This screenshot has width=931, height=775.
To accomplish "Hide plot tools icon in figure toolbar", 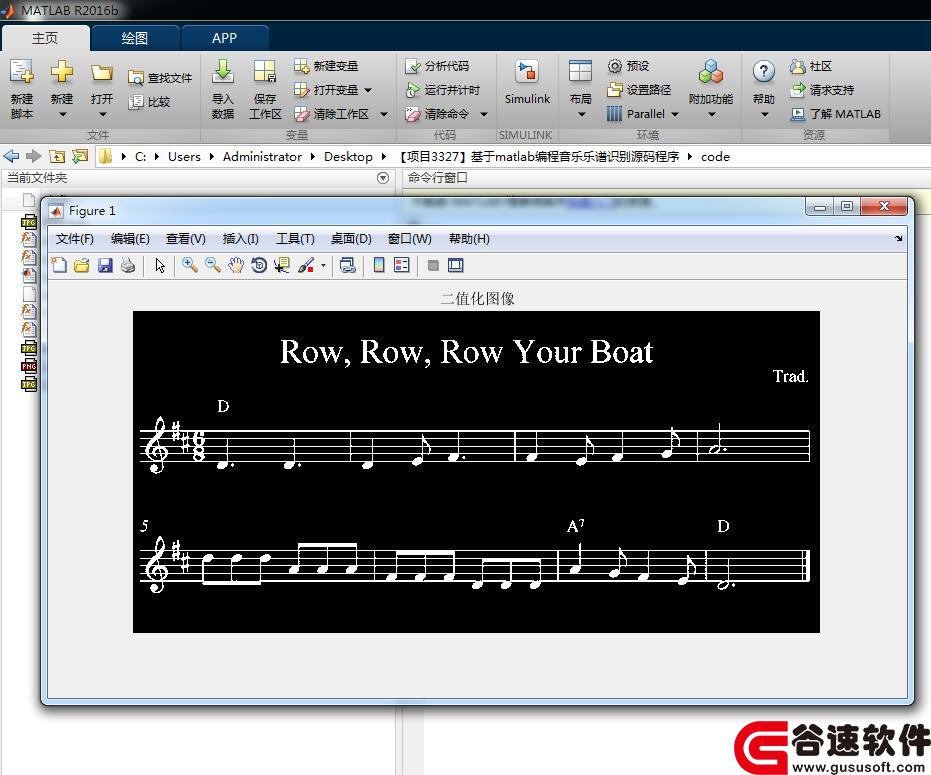I will coord(433,265).
